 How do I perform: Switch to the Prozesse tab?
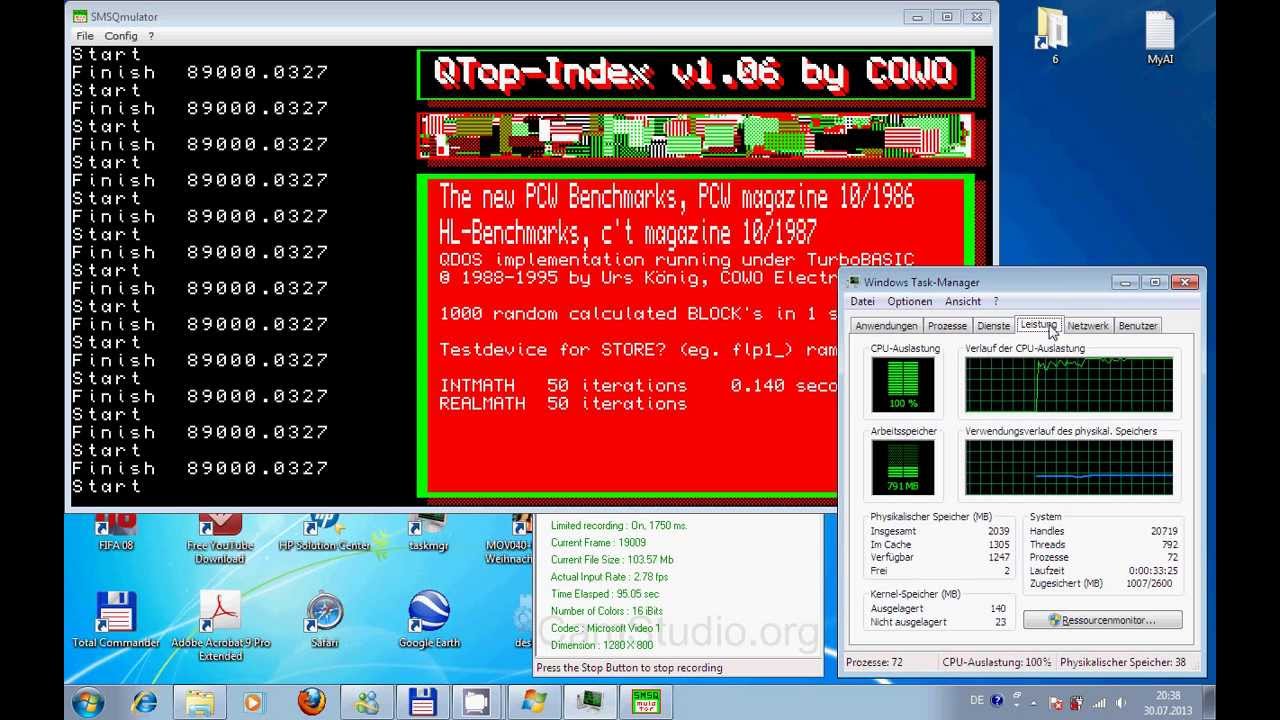947,326
